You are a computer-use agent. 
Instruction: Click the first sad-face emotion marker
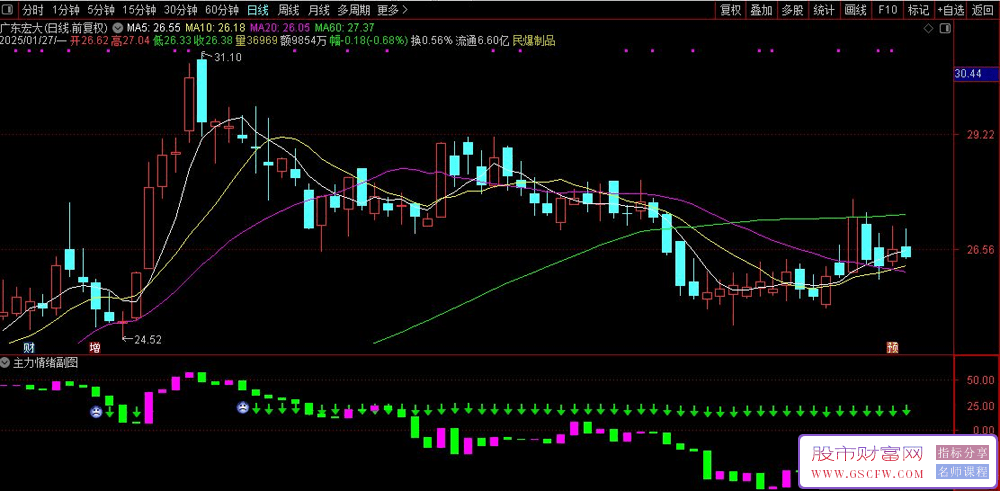coord(96,412)
